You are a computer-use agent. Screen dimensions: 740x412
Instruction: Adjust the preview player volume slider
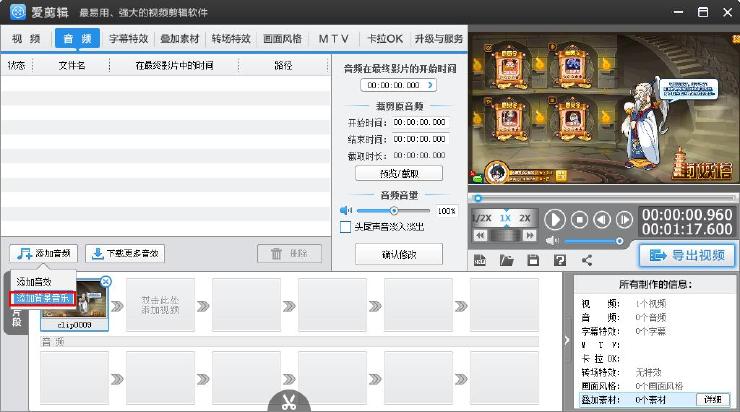coord(619,241)
